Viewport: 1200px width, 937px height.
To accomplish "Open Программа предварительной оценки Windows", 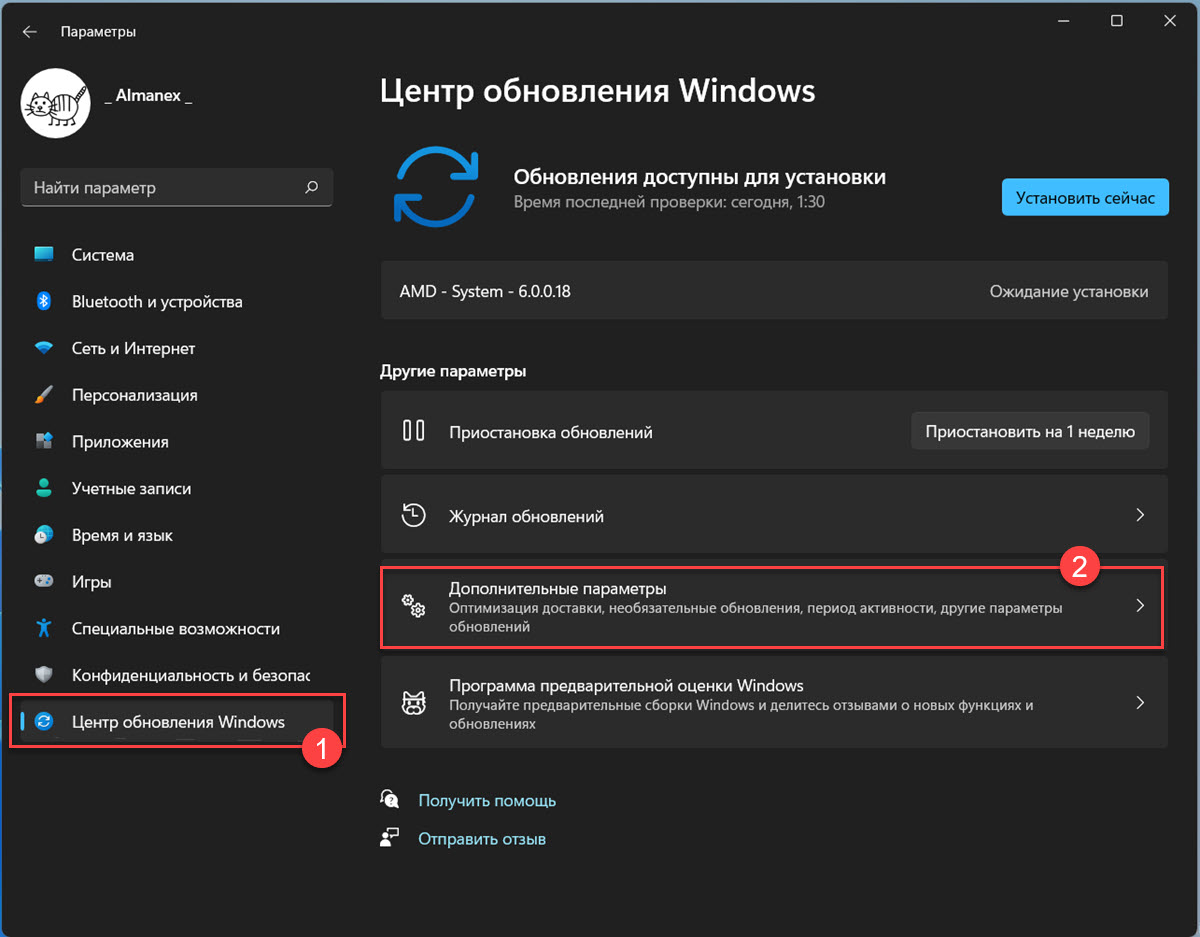I will [774, 701].
